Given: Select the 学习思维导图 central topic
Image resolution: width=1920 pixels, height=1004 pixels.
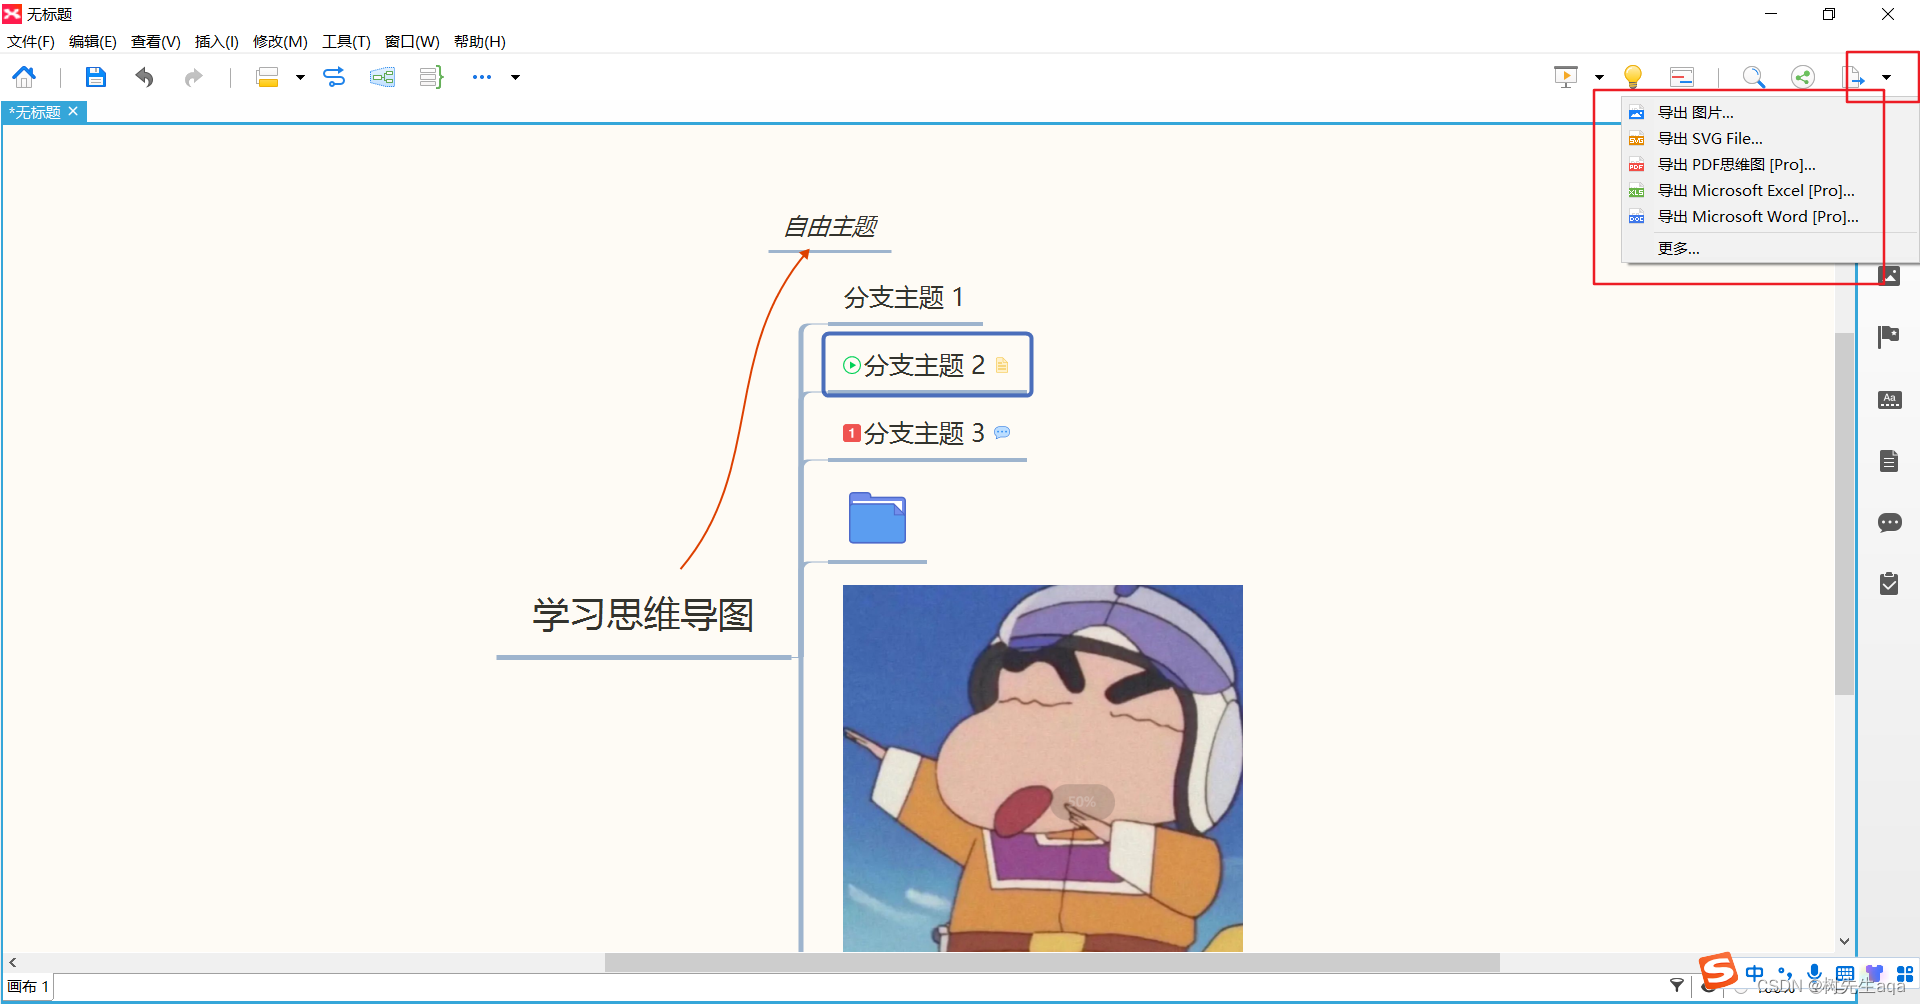Looking at the screenshot, I should 643,614.
